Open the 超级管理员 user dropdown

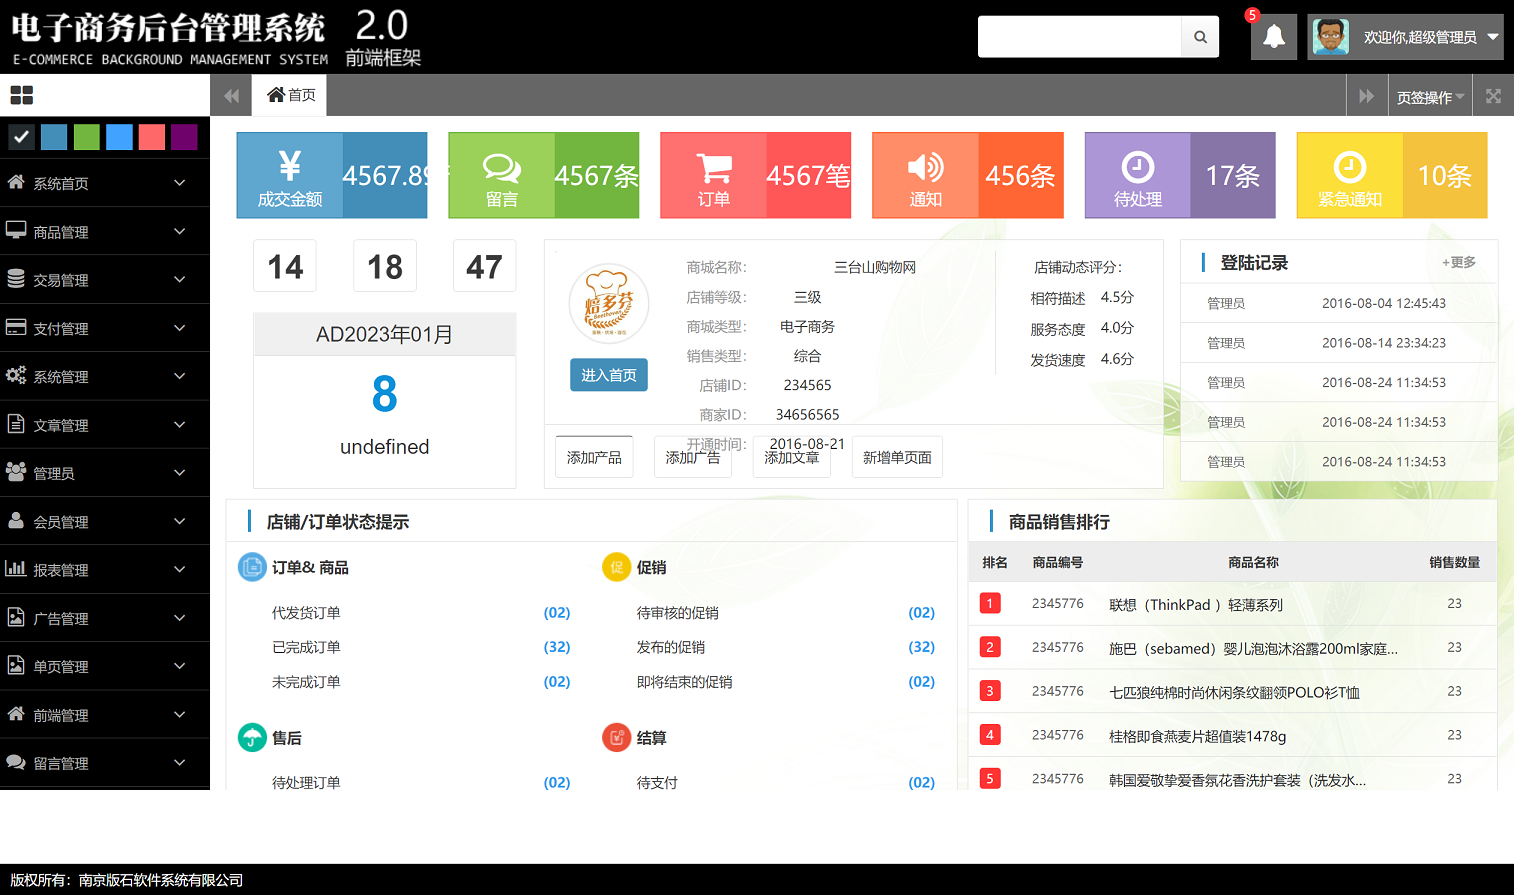point(1405,37)
